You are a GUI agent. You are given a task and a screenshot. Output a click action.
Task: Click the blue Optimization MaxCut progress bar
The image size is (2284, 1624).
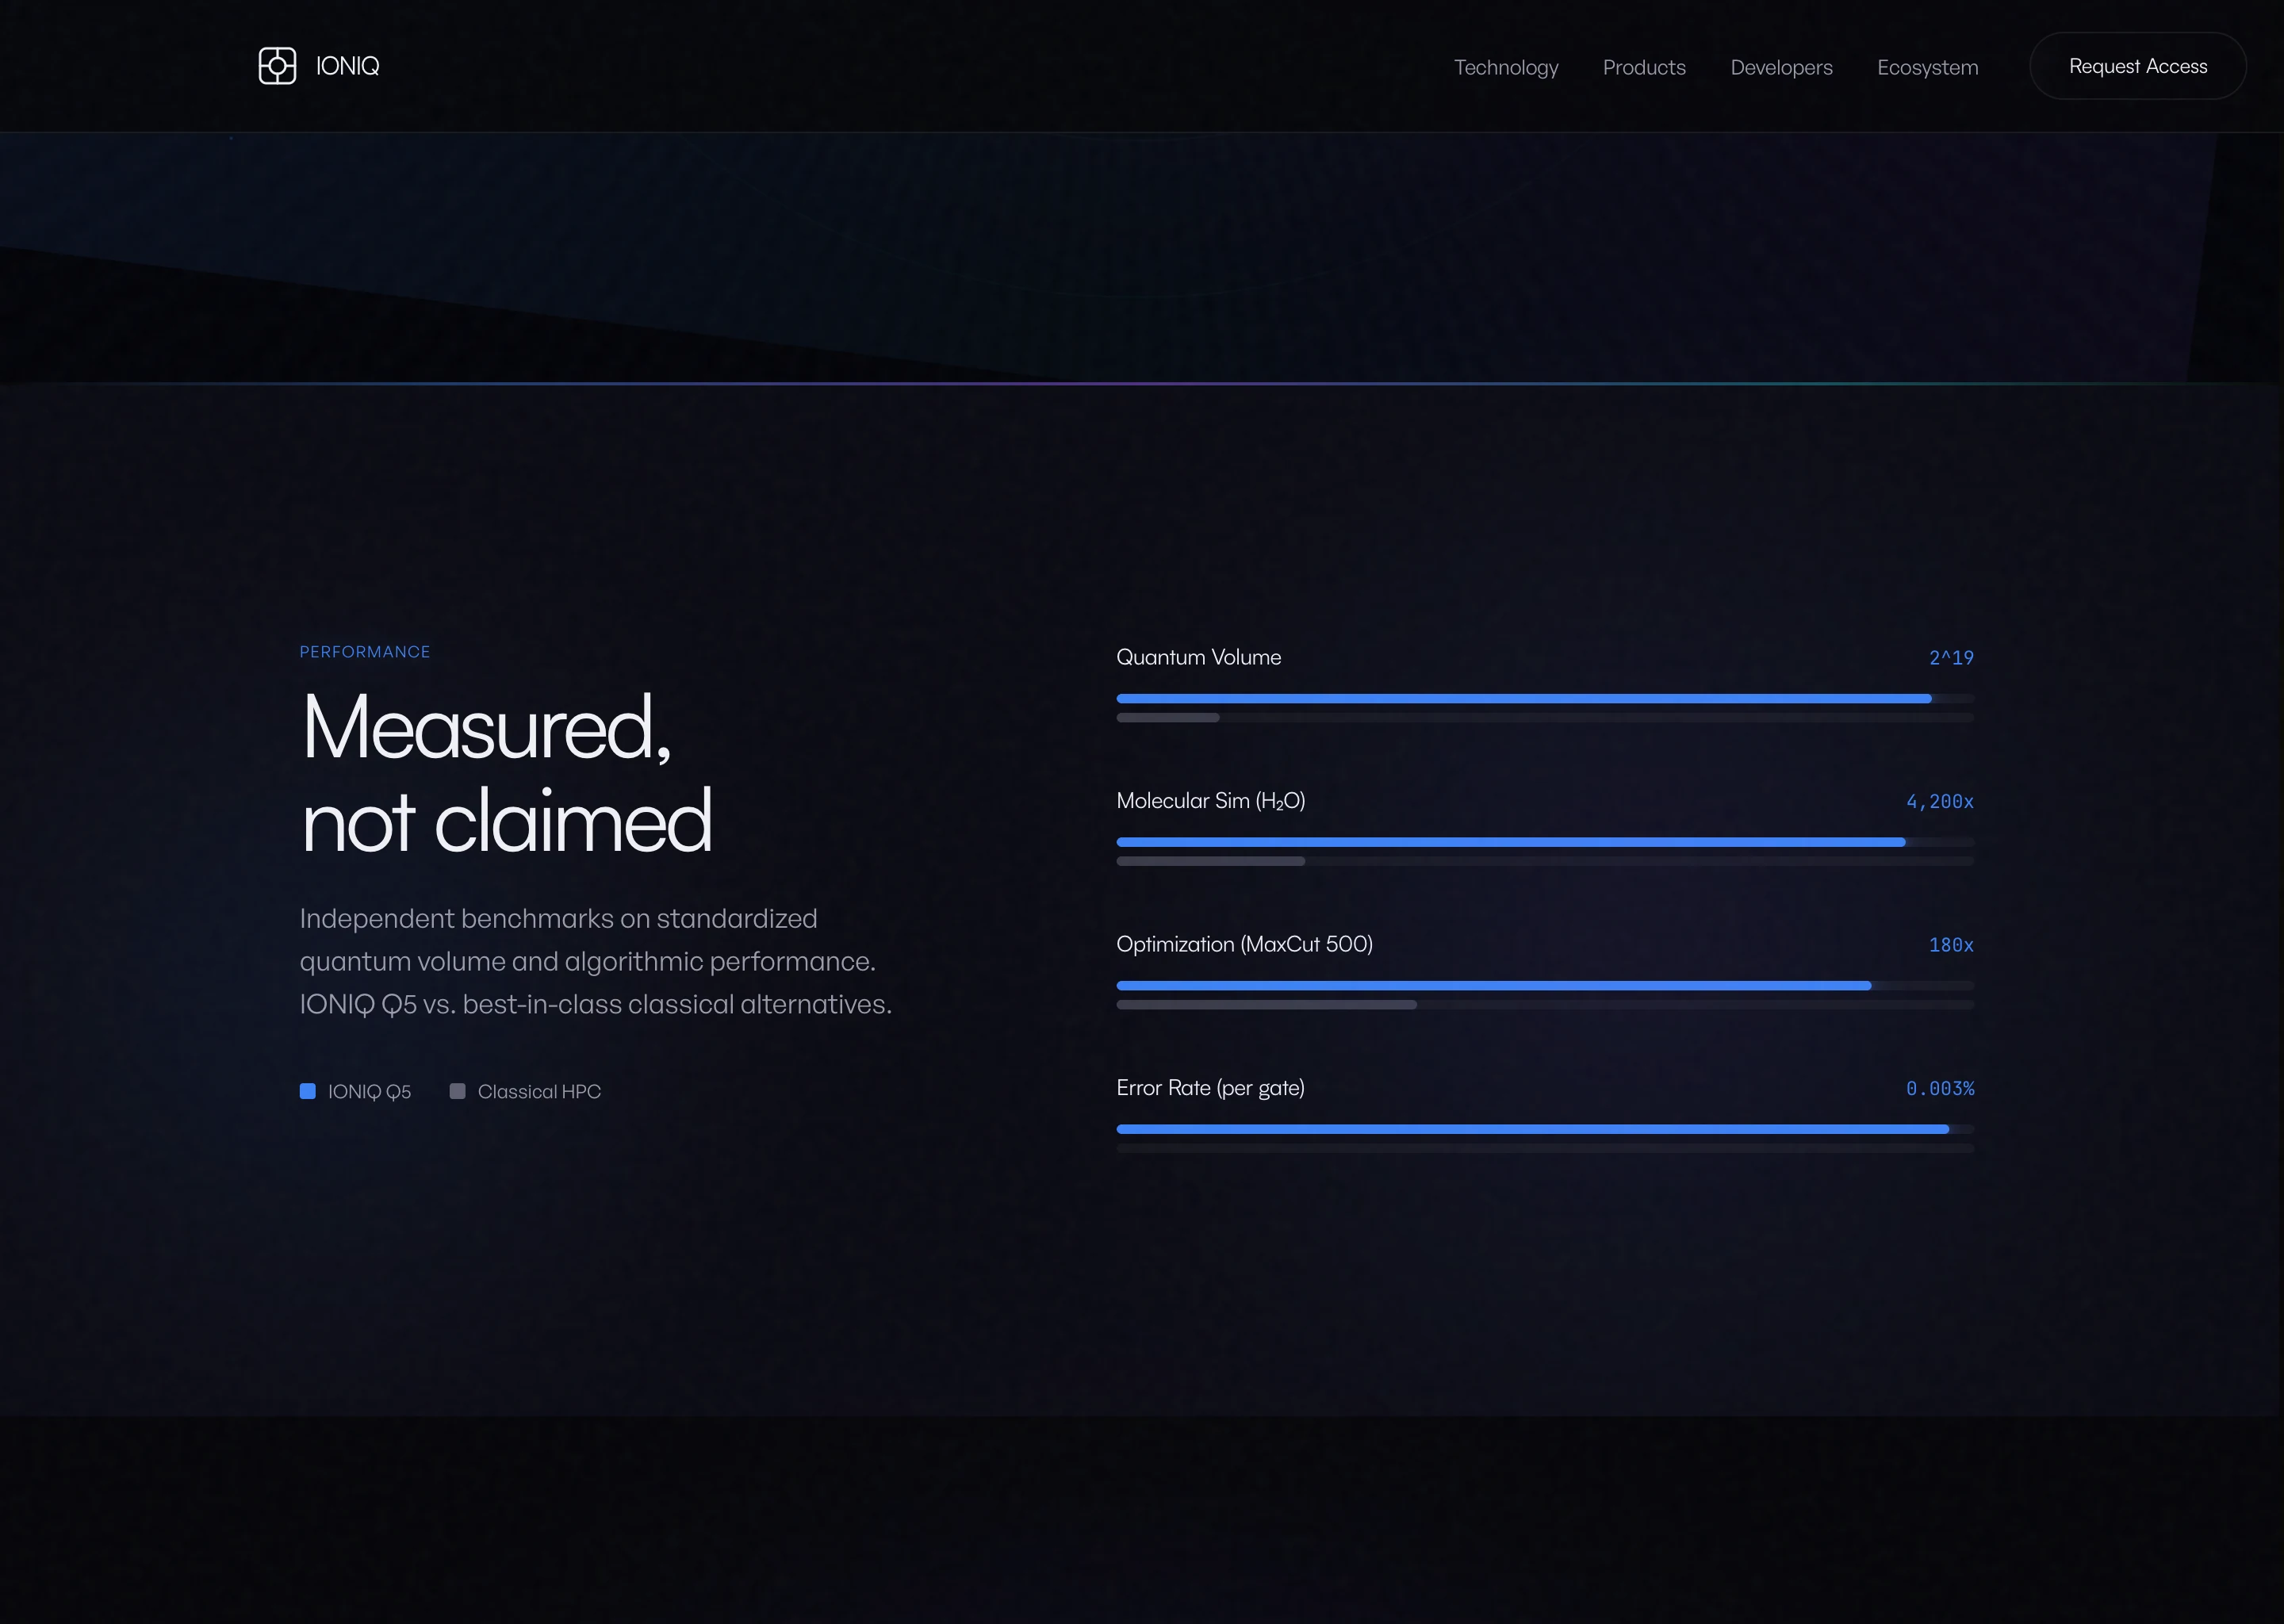1494,985
